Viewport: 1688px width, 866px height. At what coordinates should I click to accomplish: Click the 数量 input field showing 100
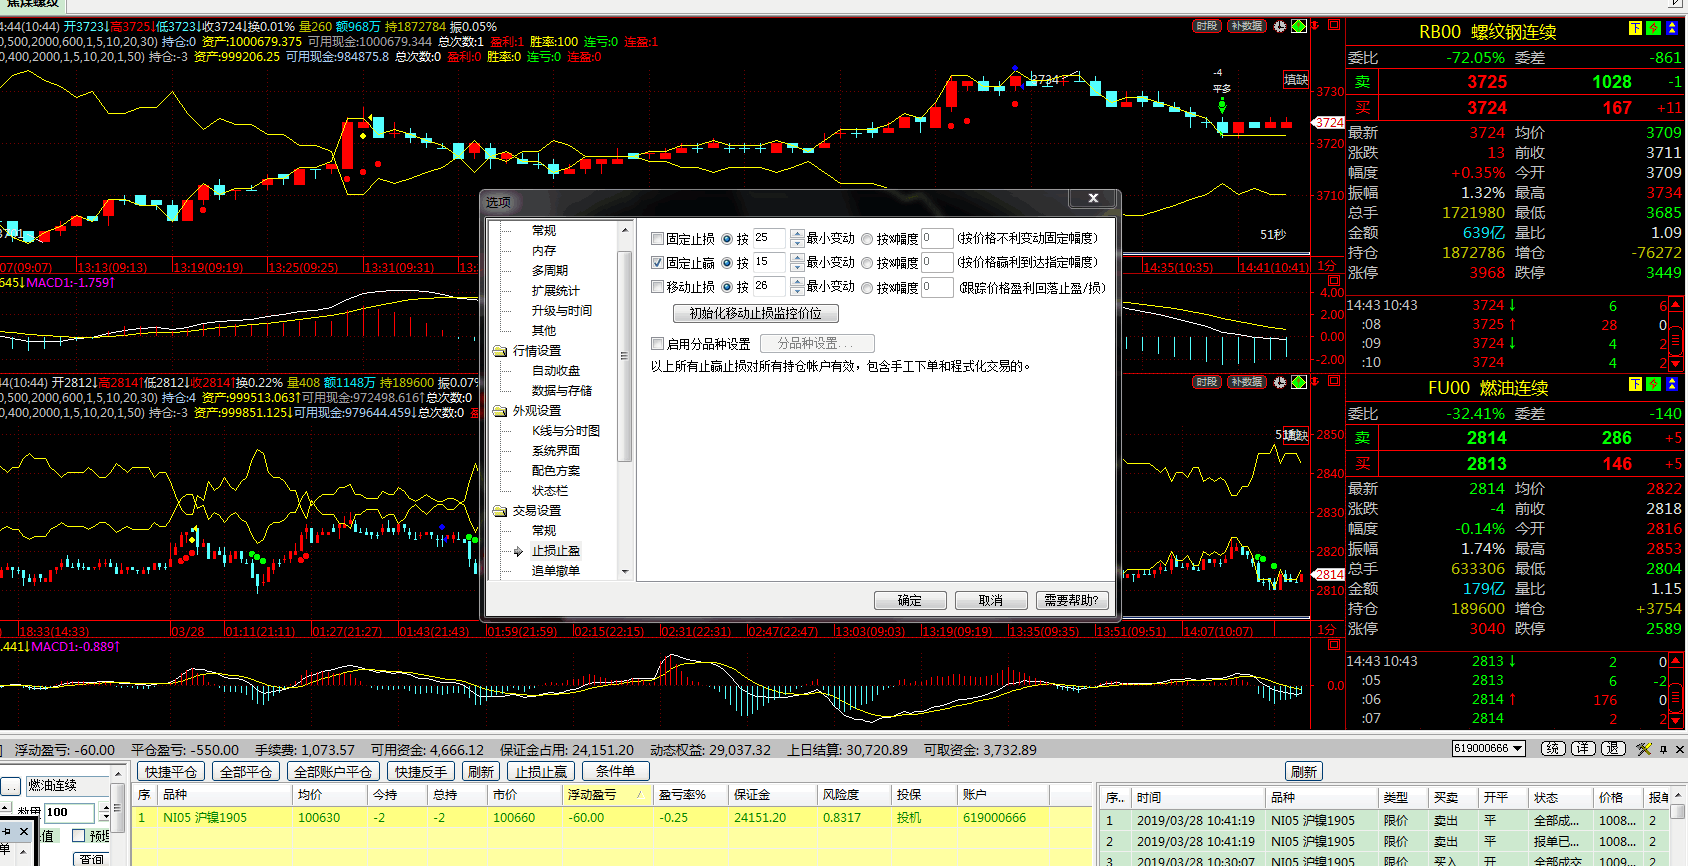point(69,812)
